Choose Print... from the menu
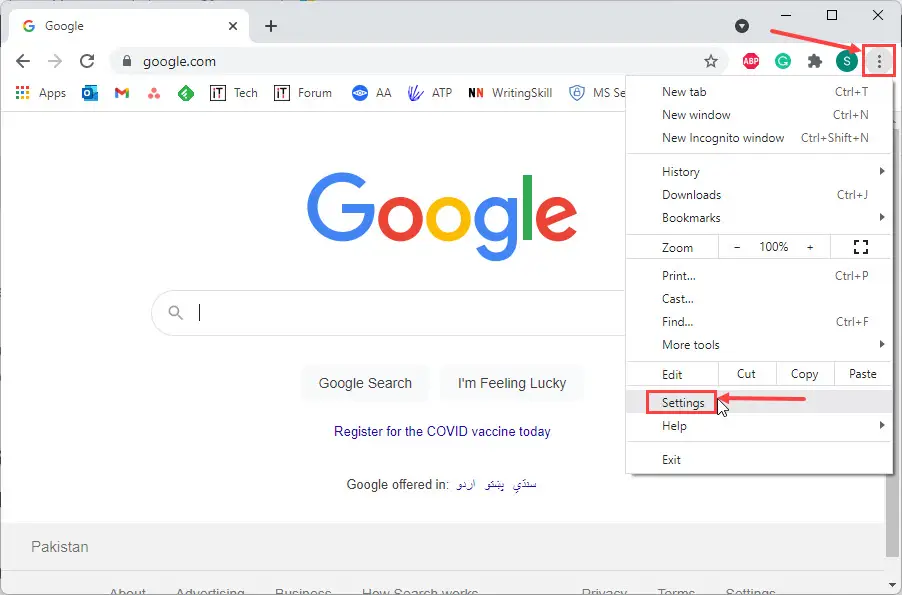The width and height of the screenshot is (902, 595). [x=759, y=276]
